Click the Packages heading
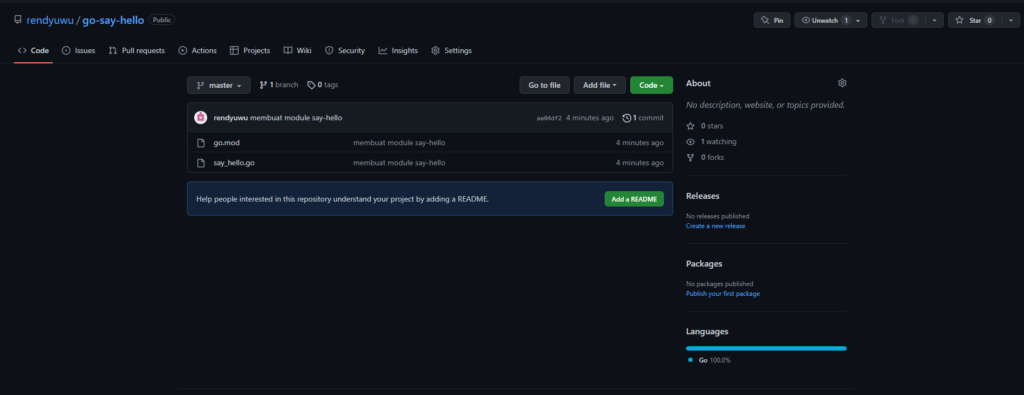1024x395 pixels. click(x=704, y=264)
